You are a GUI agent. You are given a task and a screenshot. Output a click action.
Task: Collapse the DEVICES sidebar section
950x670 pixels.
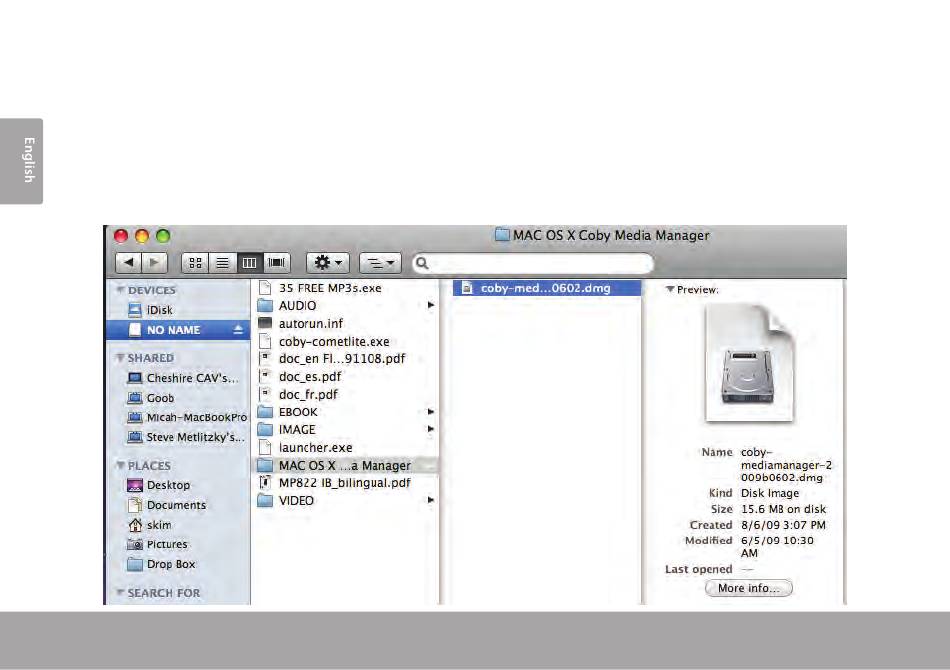pyautogui.click(x=121, y=290)
